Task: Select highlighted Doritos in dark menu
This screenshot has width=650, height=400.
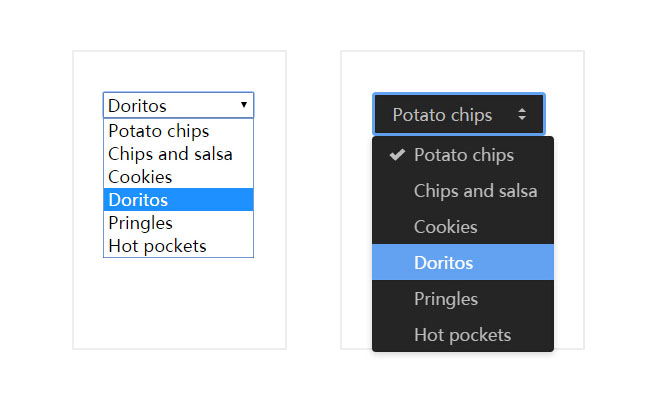Action: tap(444, 263)
